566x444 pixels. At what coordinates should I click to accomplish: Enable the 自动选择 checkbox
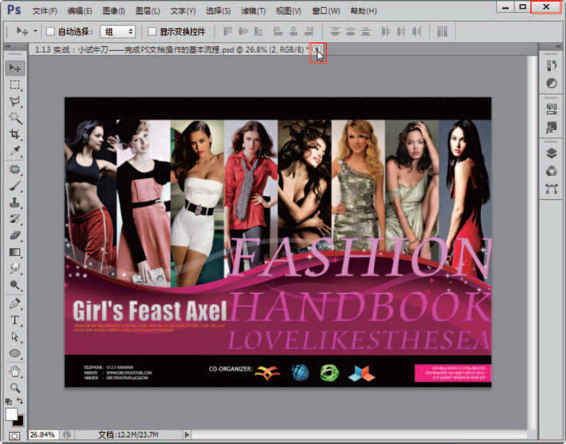coord(50,32)
